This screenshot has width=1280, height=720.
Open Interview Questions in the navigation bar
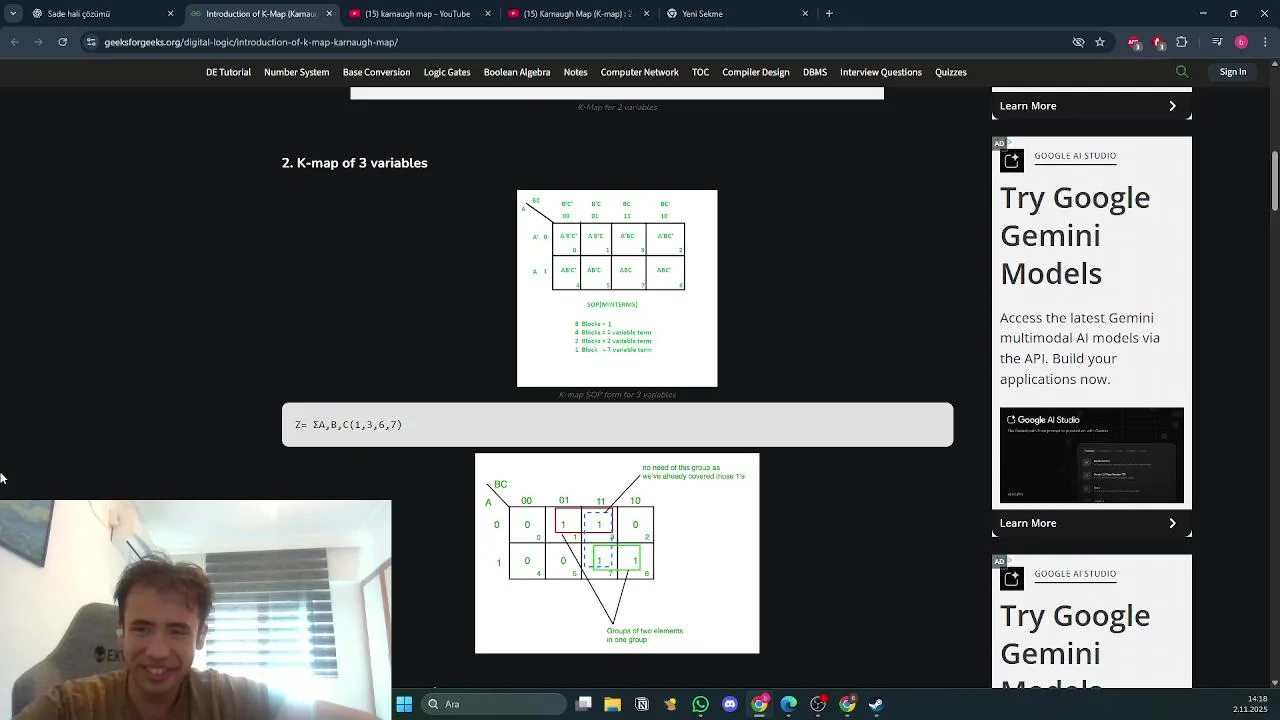[x=880, y=72]
